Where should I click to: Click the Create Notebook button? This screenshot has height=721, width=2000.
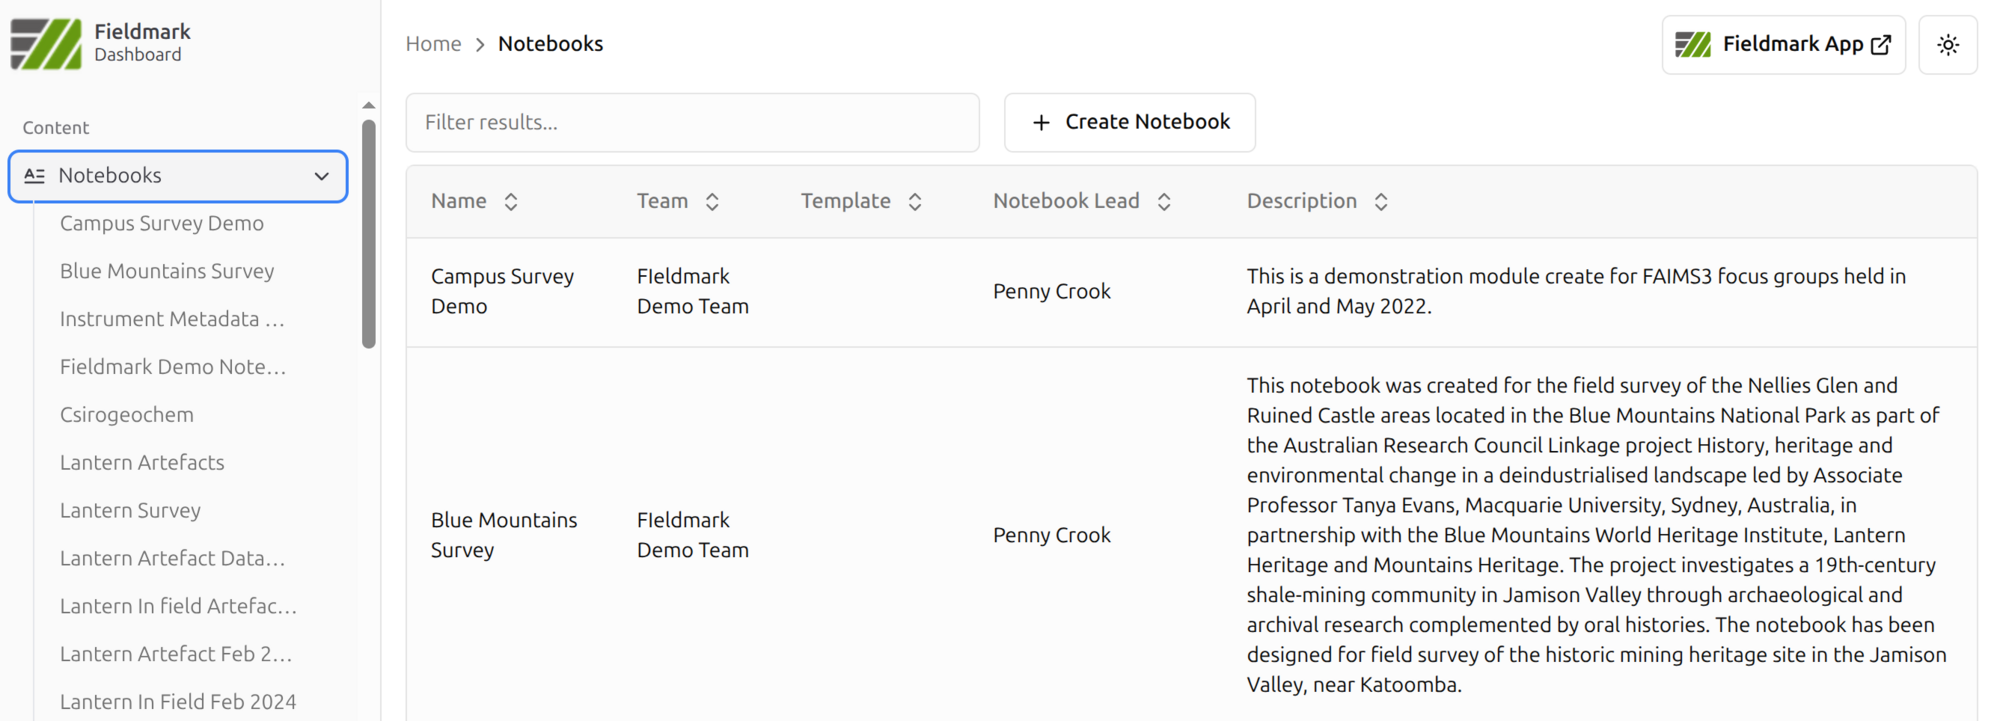(x=1129, y=122)
